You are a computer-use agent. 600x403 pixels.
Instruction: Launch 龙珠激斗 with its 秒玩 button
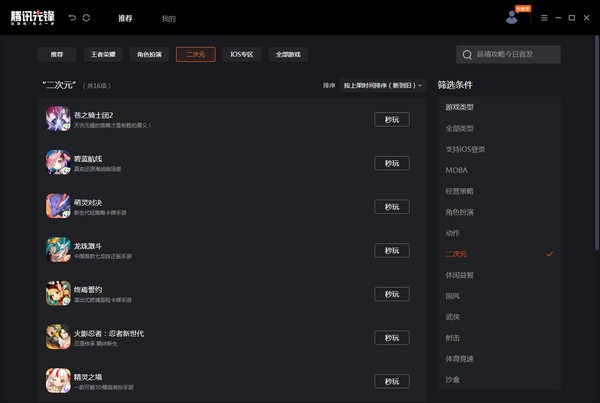(392, 250)
